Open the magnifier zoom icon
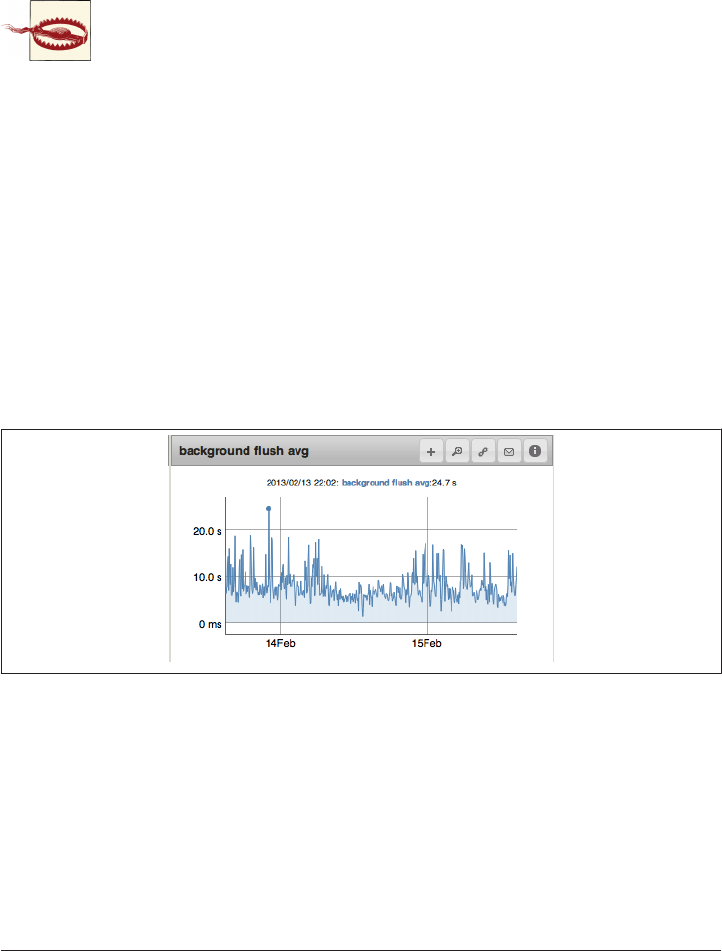The width and height of the screenshot is (722, 951). tap(457, 452)
